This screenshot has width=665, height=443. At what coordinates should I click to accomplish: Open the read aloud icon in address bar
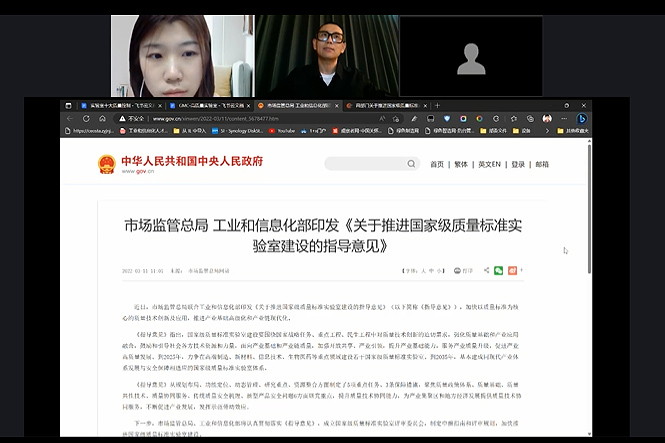click(x=382, y=119)
